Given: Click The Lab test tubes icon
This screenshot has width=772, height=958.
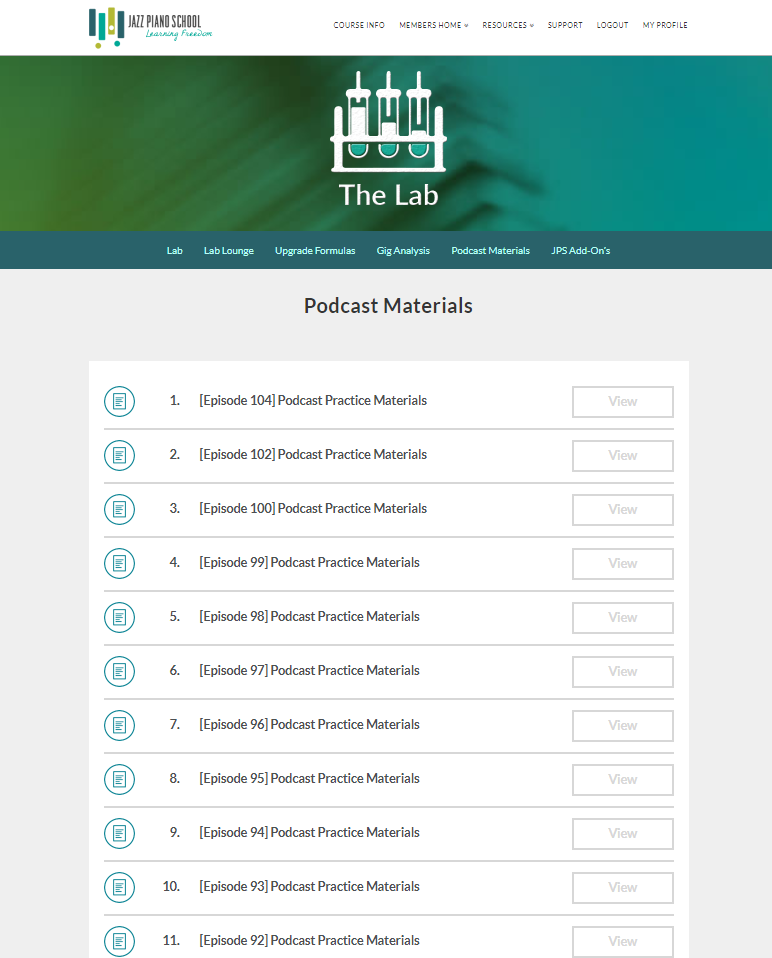Looking at the screenshot, I should click(388, 122).
